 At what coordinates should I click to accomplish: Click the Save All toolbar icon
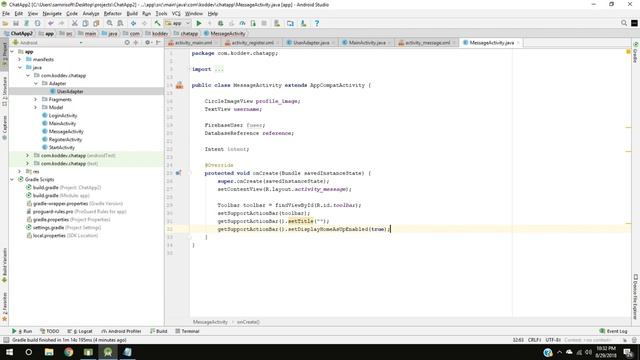16,23
